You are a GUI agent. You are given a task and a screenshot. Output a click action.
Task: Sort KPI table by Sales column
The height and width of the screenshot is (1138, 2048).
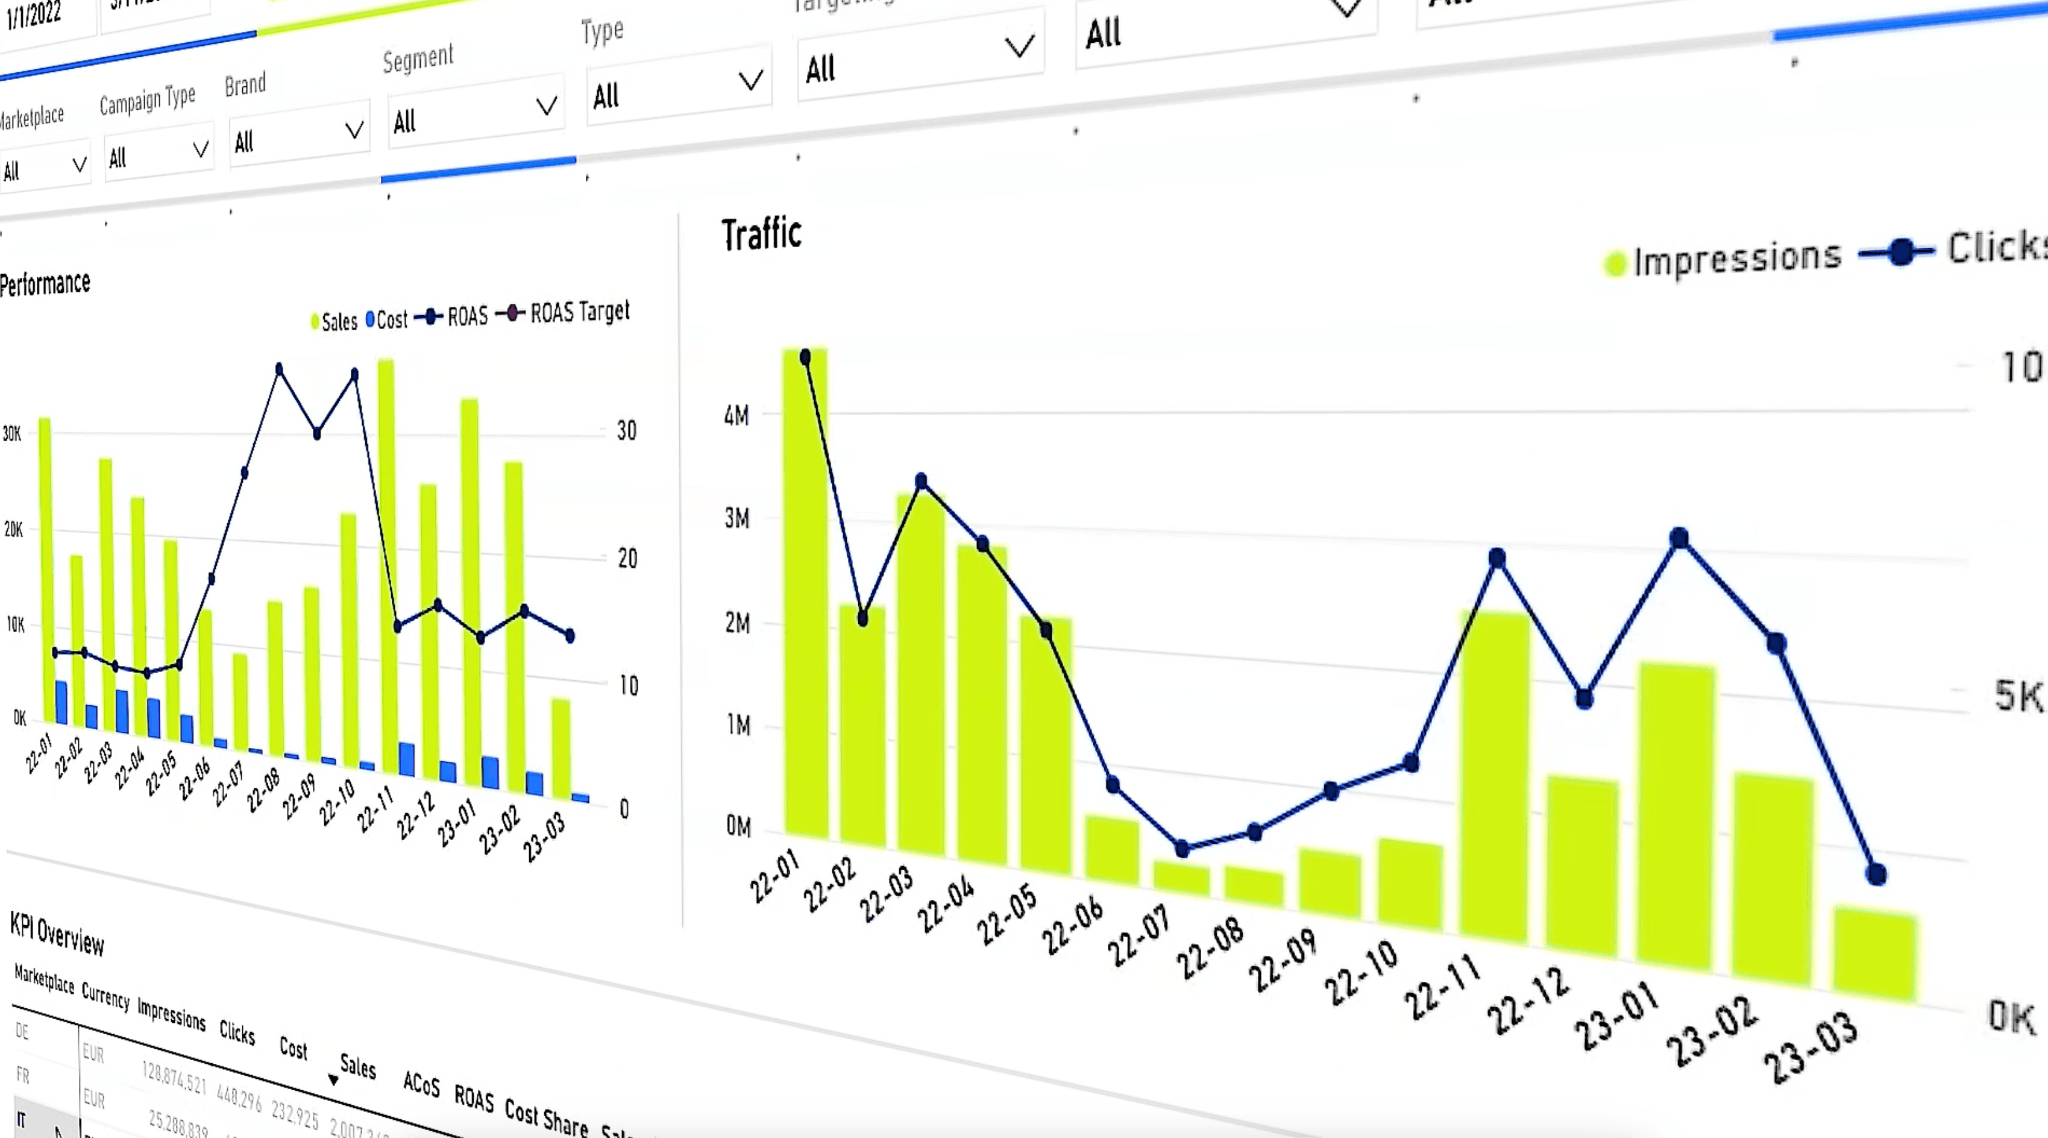point(358,1066)
